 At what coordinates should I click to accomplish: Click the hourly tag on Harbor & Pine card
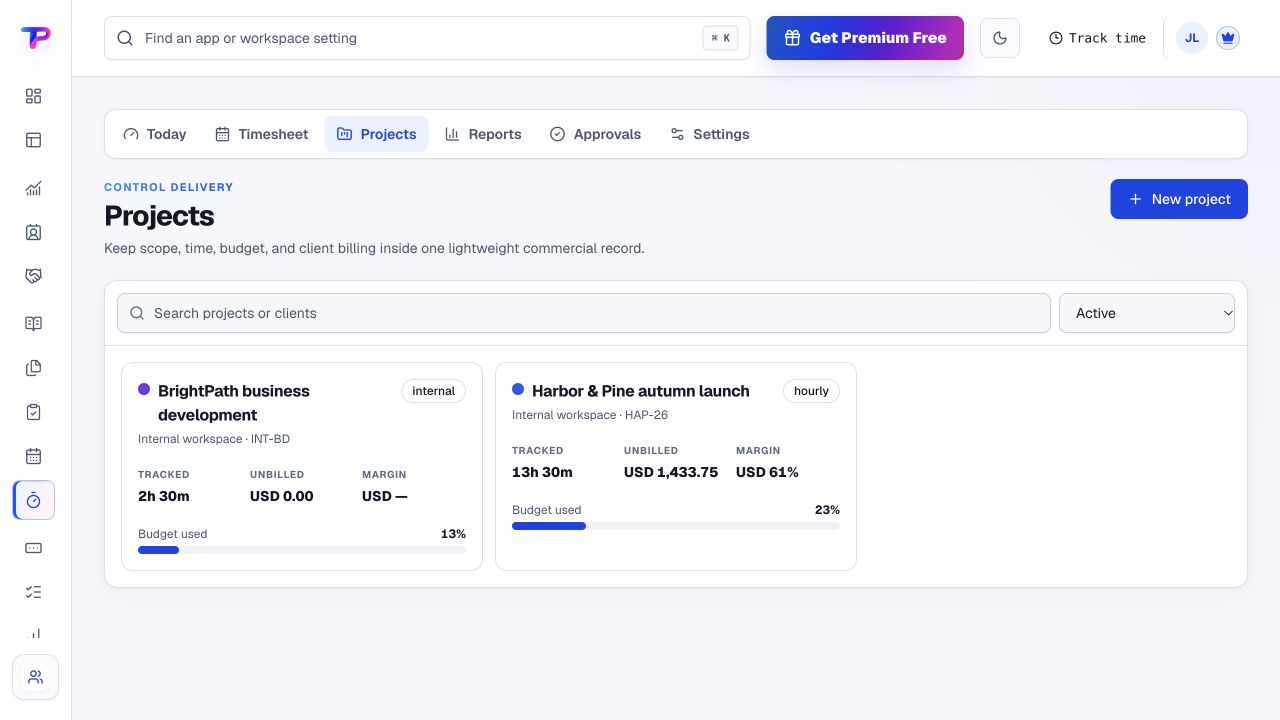click(811, 391)
